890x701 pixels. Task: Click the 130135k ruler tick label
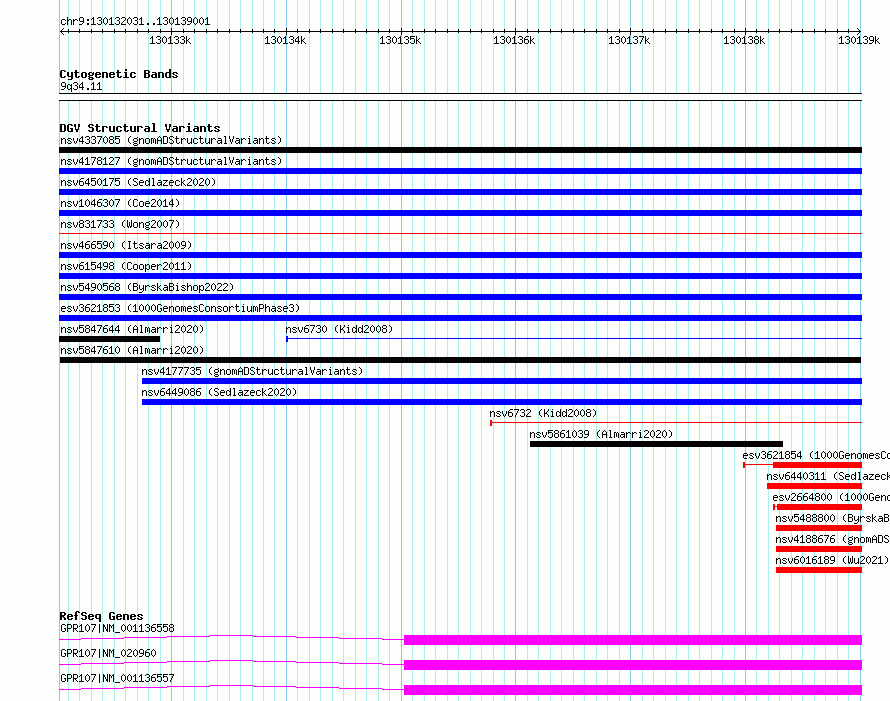400,40
